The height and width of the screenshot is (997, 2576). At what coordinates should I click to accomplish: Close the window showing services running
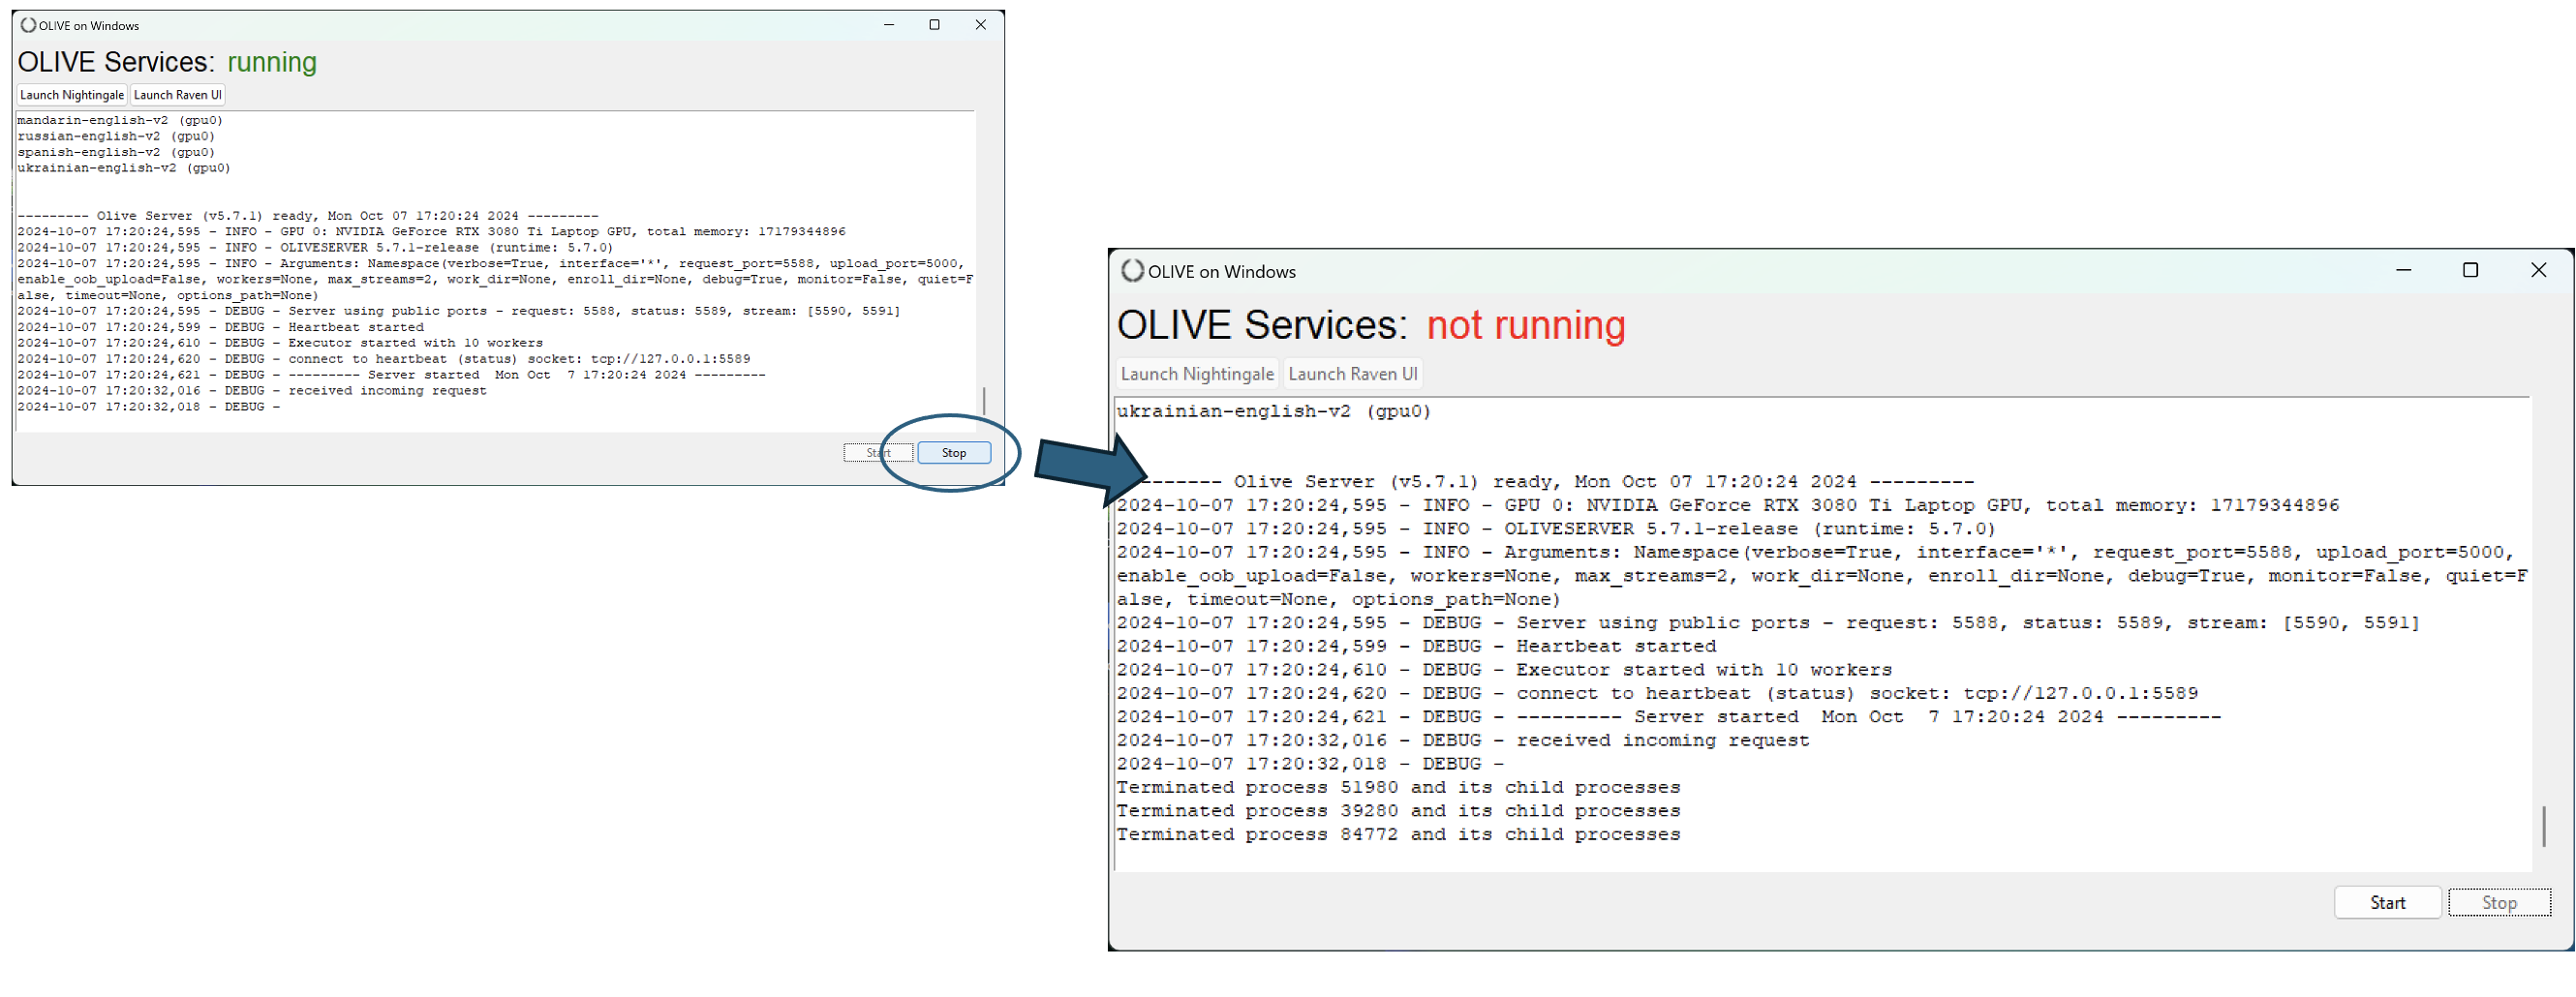pyautogui.click(x=980, y=25)
